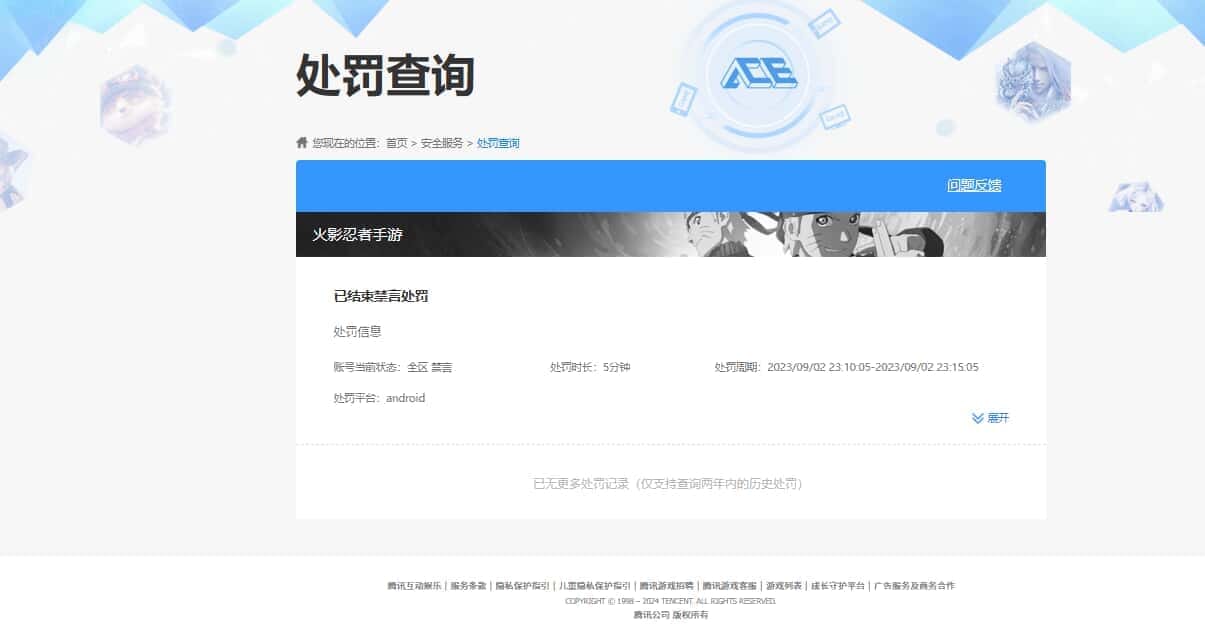Click the ACE logo emblem
The image size is (1205, 640).
[759, 75]
